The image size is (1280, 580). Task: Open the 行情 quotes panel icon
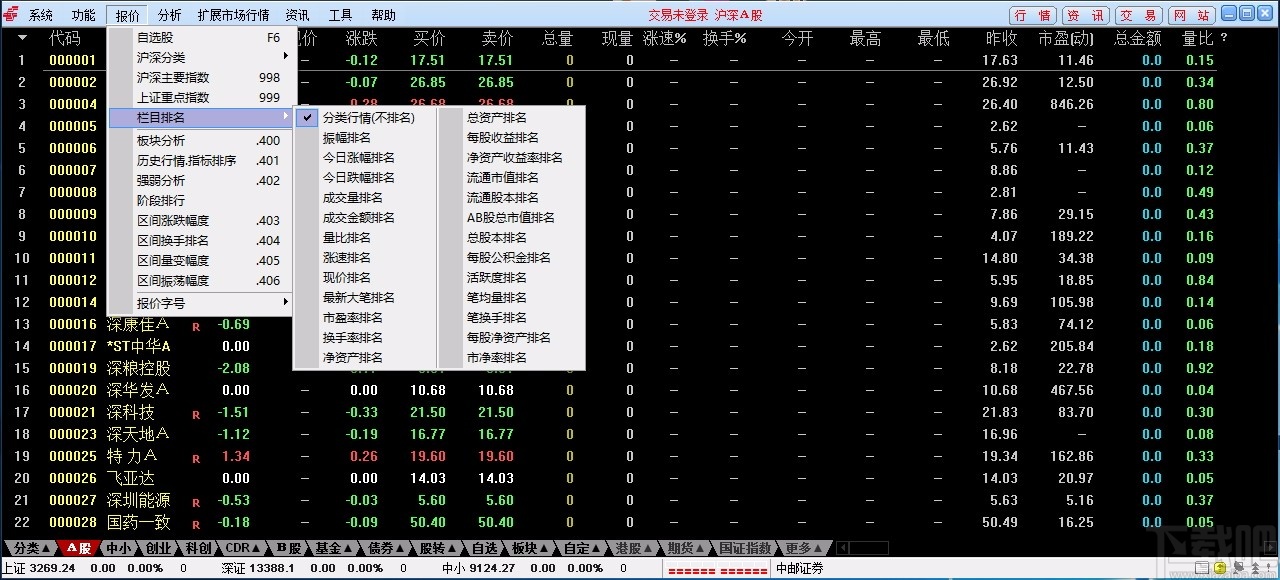point(1031,14)
